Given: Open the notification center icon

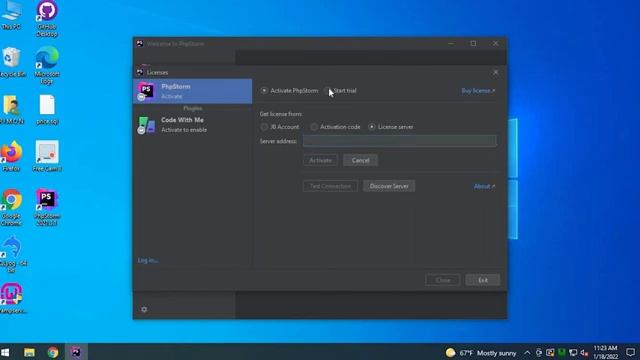Looking at the screenshot, I should point(630,352).
